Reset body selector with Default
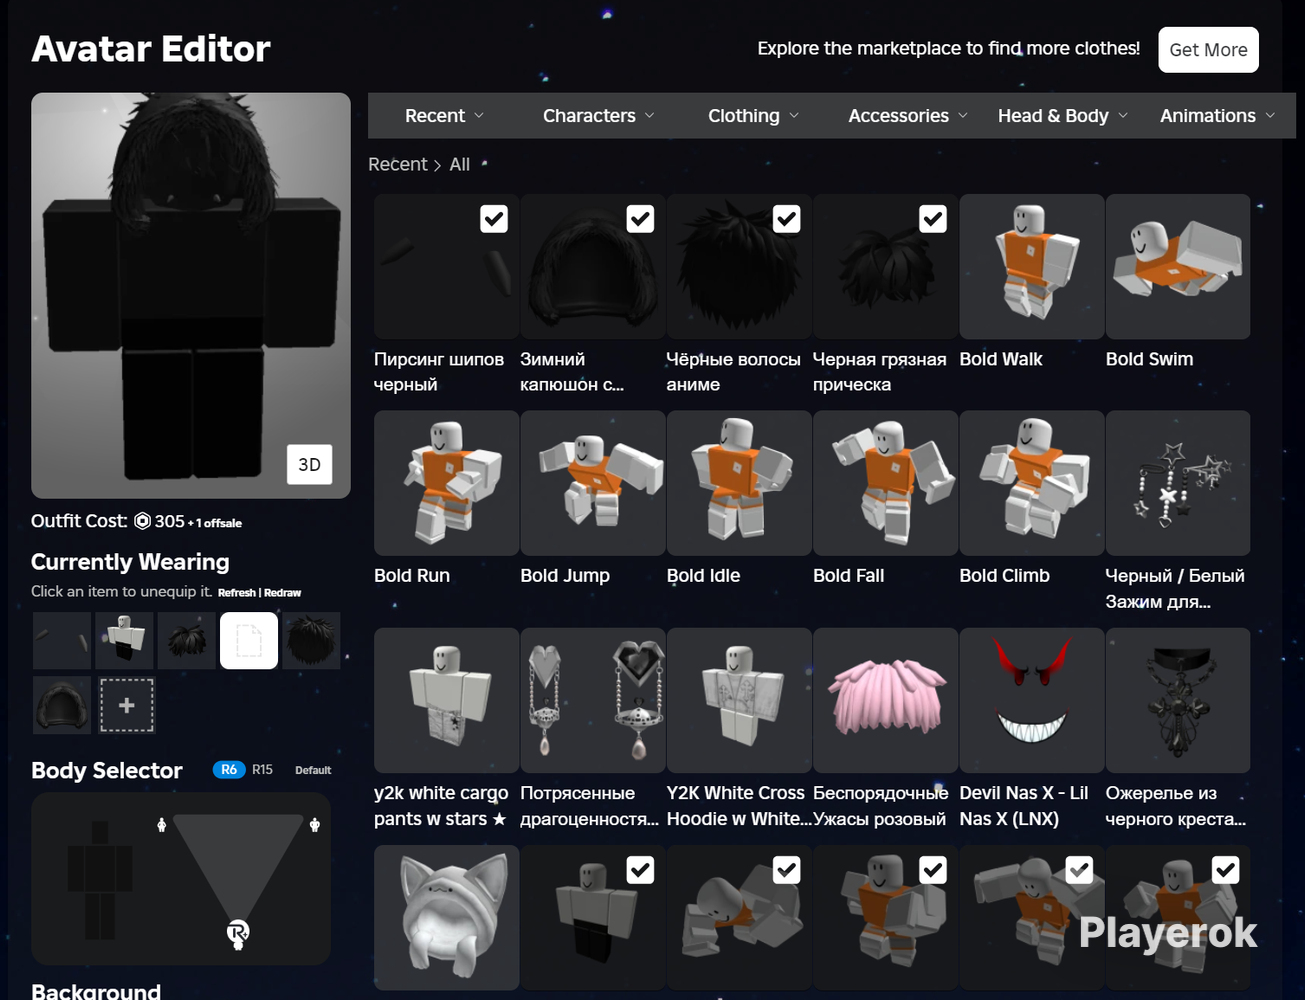 (313, 770)
